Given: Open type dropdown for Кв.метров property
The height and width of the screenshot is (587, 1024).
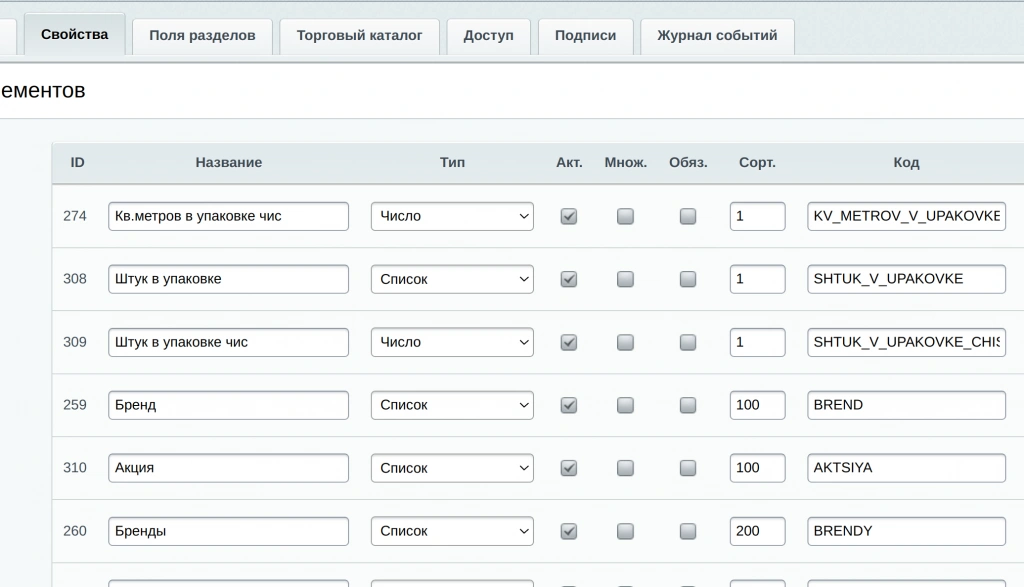Looking at the screenshot, I should (x=452, y=216).
